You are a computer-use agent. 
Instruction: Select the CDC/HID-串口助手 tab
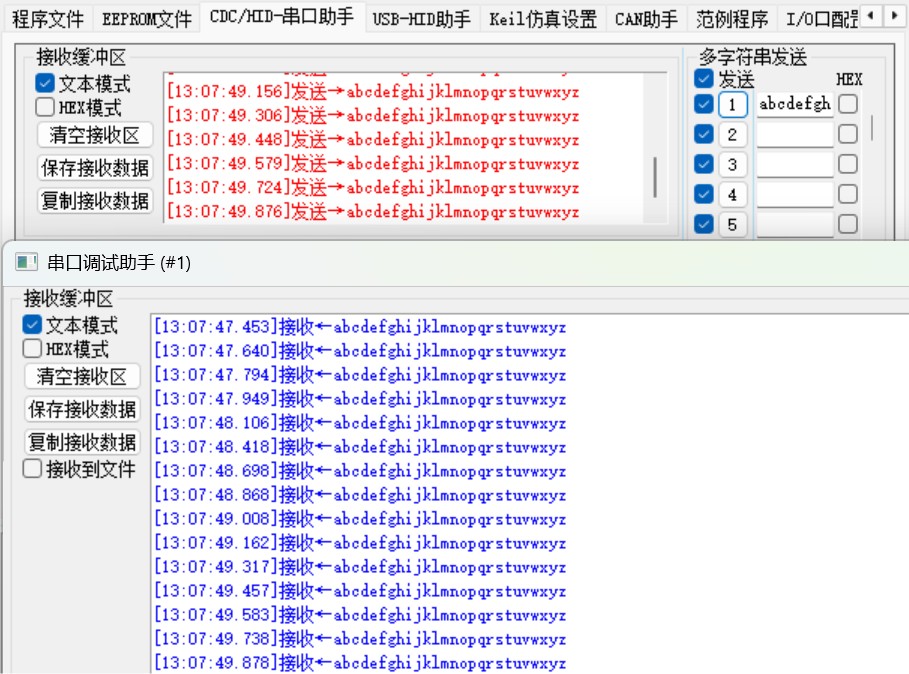[x=282, y=16]
